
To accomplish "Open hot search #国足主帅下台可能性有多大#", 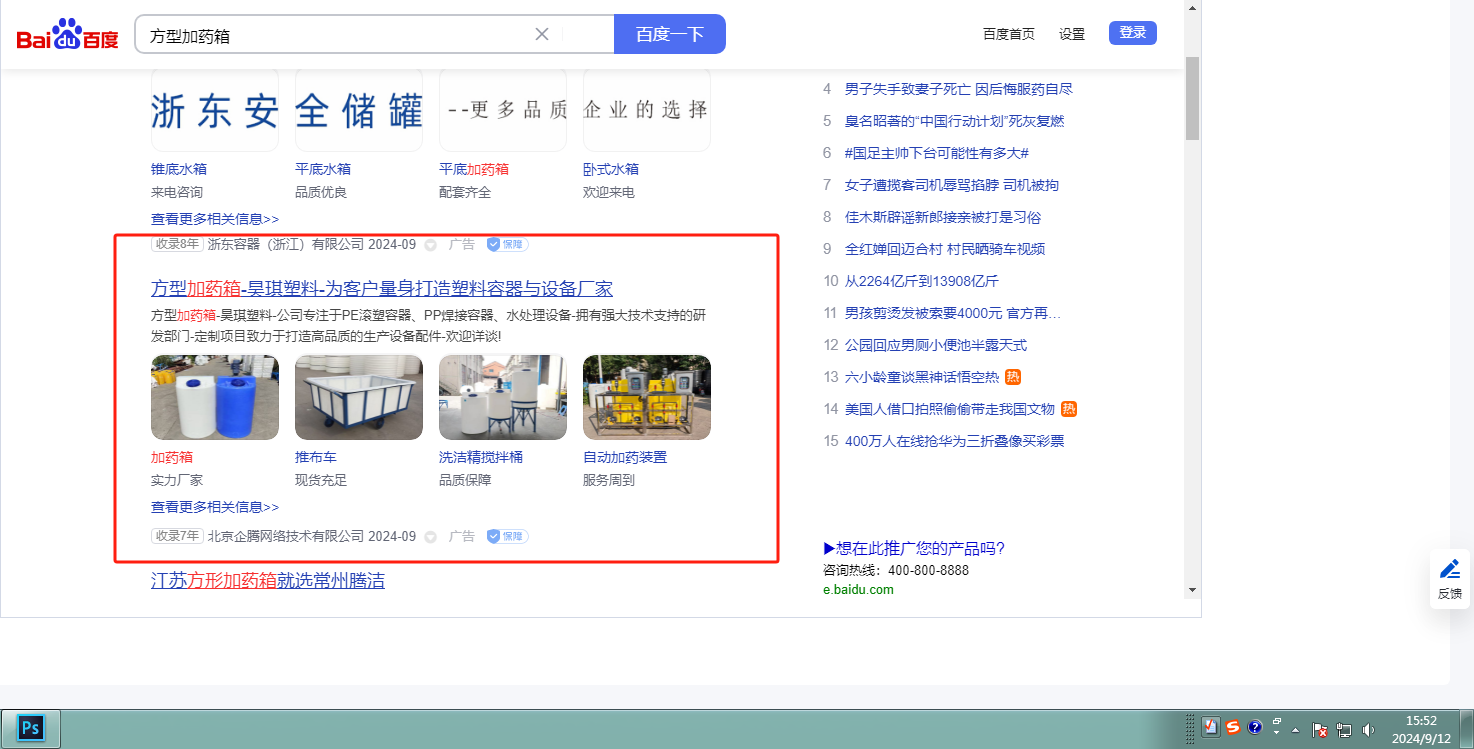I will pyautogui.click(x=937, y=153).
